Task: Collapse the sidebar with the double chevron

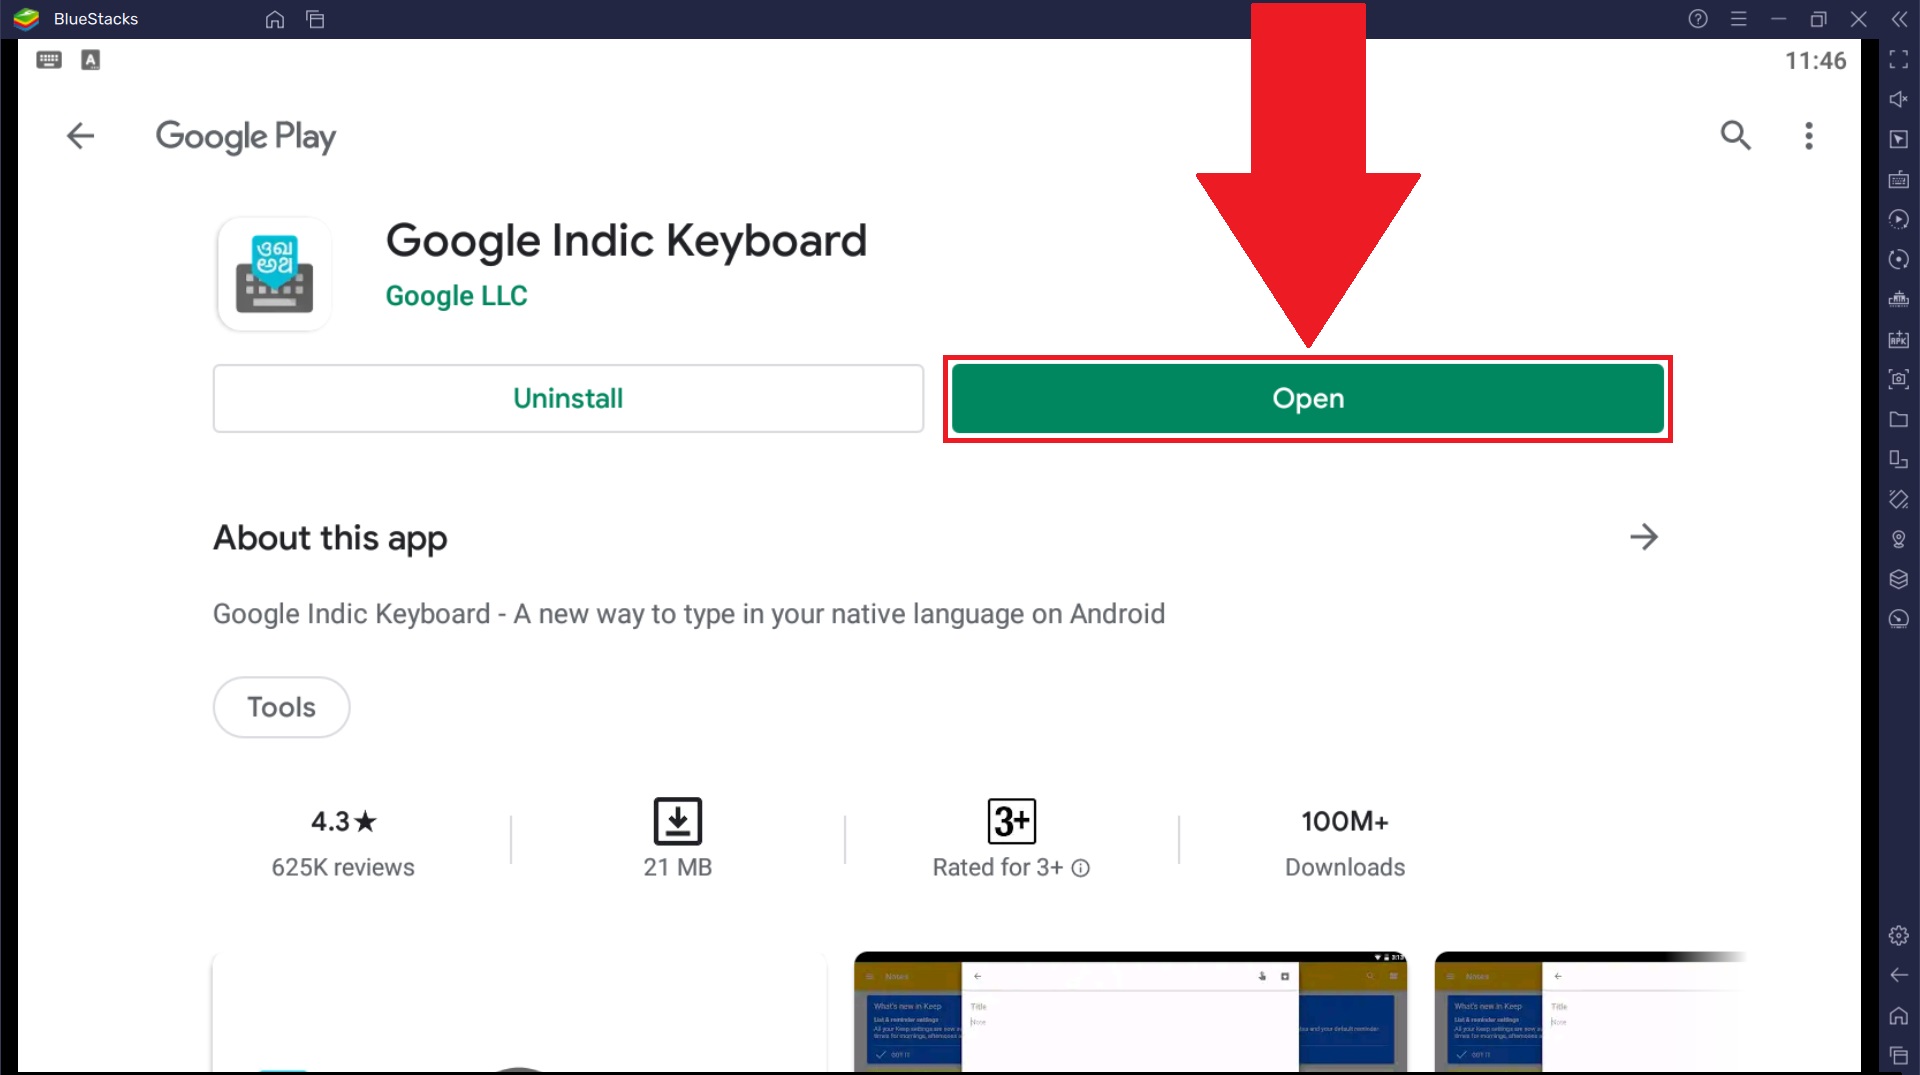Action: [x=1901, y=19]
